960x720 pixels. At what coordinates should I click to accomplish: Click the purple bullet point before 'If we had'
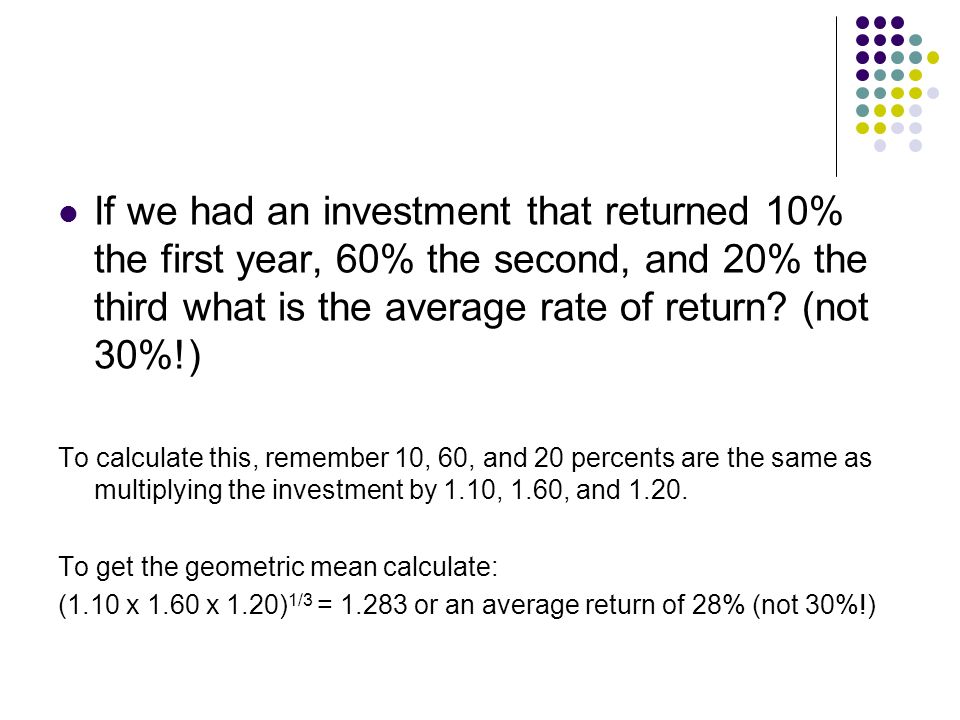[69, 214]
